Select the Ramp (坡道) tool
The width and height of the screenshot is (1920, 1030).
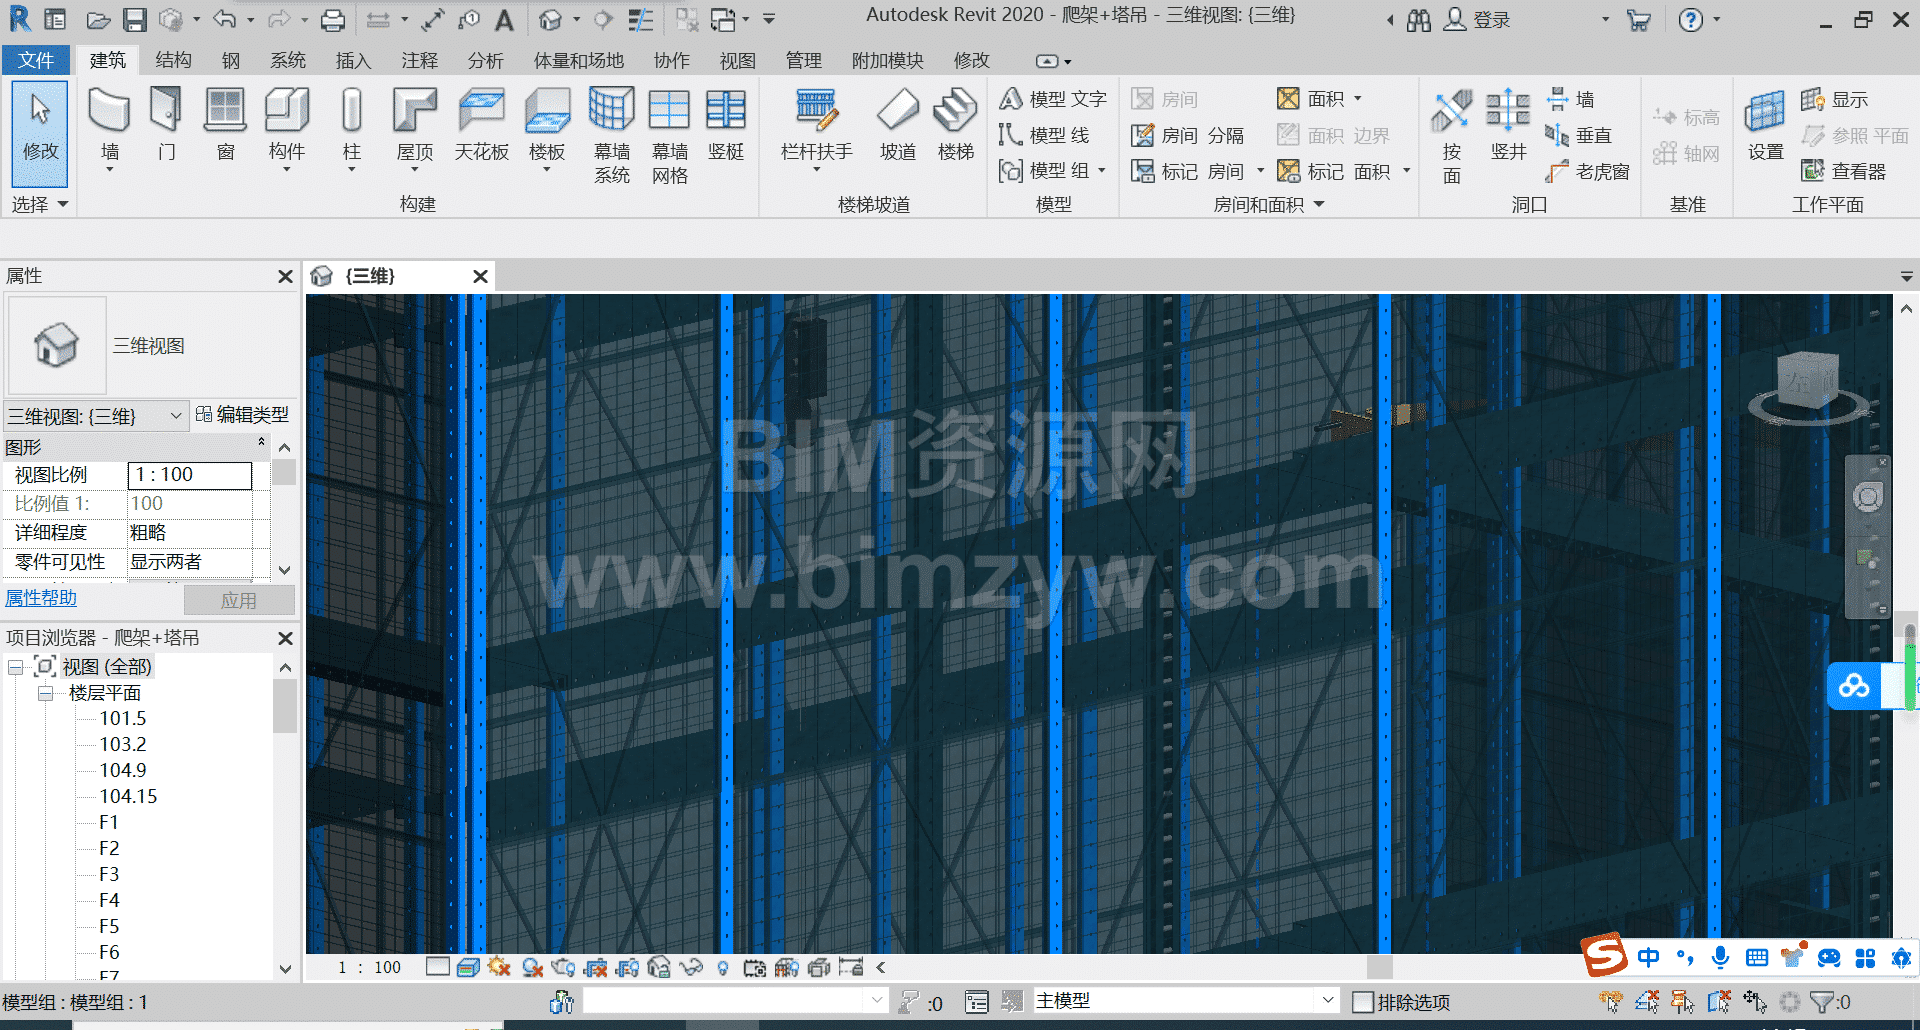pyautogui.click(x=898, y=125)
